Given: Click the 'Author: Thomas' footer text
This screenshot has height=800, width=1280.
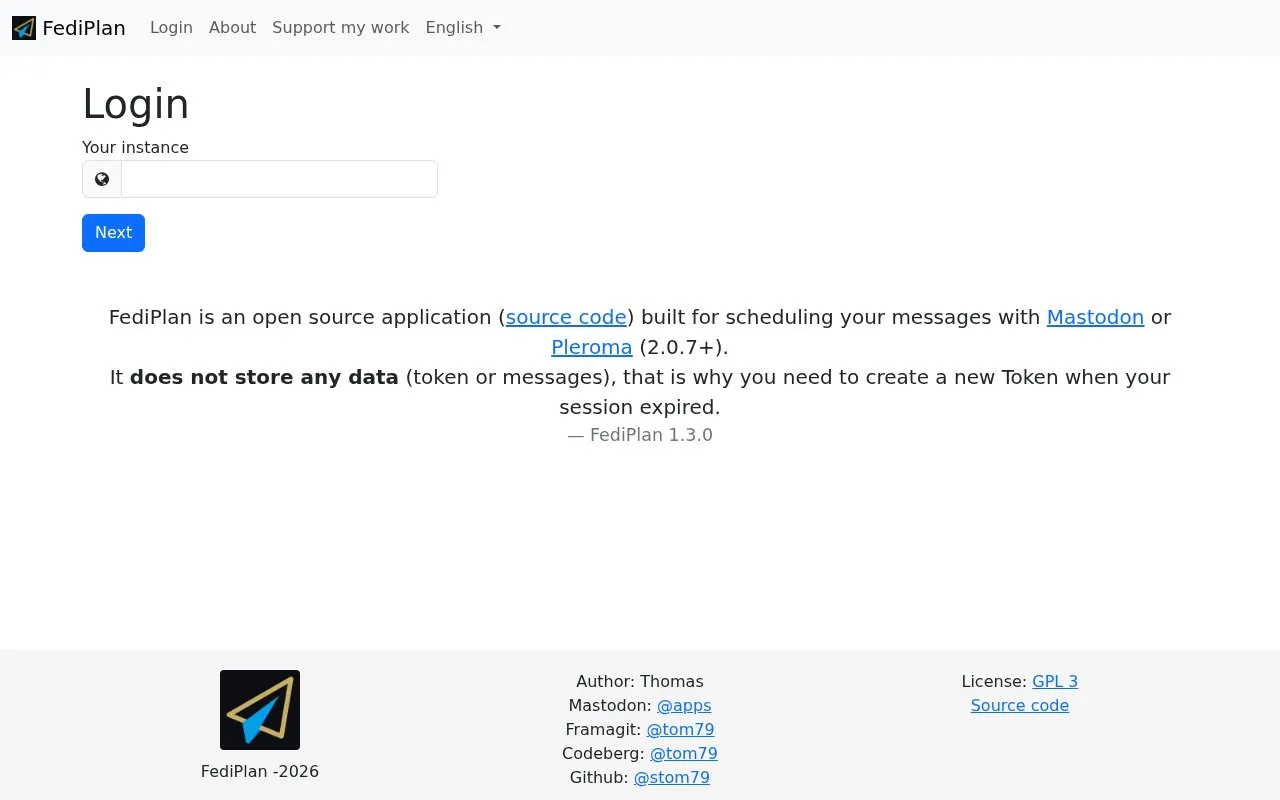Looking at the screenshot, I should [640, 682].
